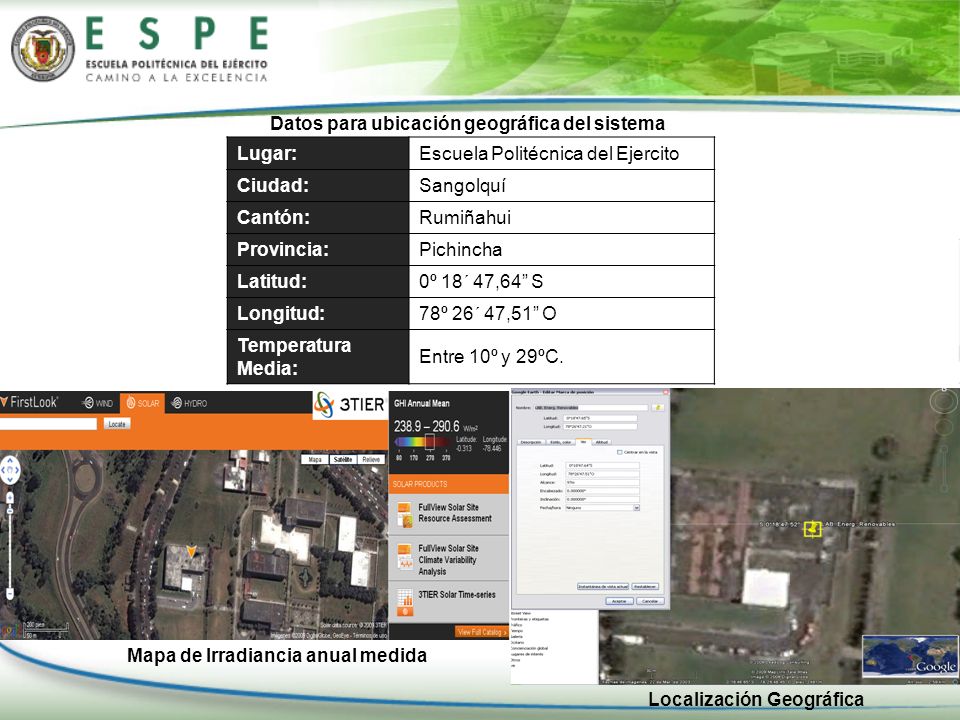
Task: Open the Descripción tab in placemark dialog
Action: [531, 442]
